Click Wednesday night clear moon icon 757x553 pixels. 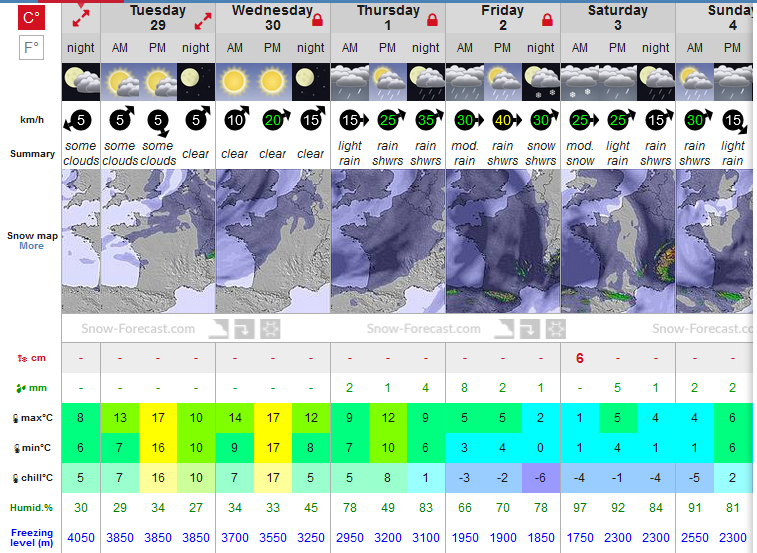pyautogui.click(x=311, y=82)
